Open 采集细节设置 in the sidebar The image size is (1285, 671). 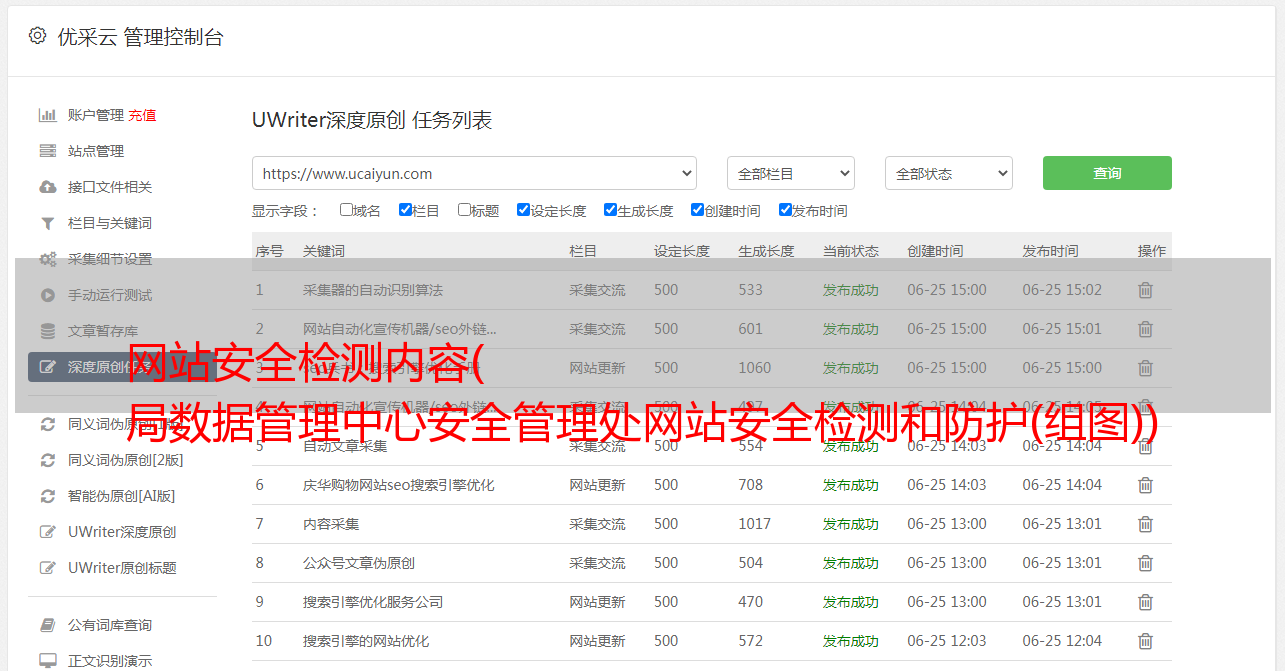click(x=110, y=259)
